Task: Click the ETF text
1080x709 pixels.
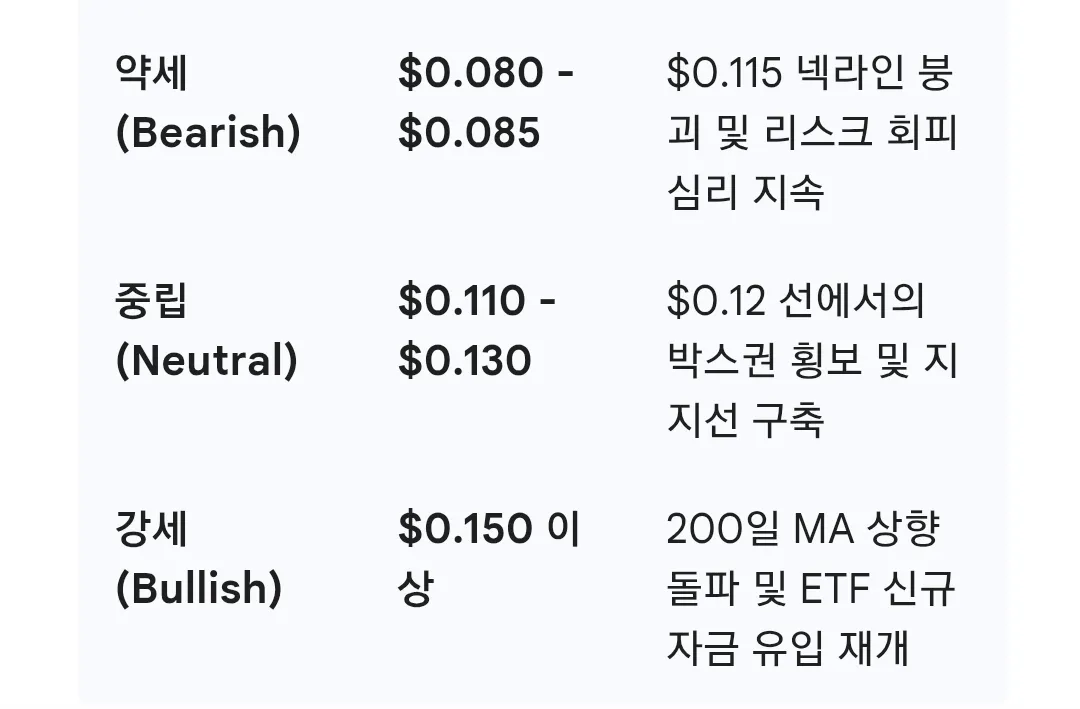Action: point(837,588)
